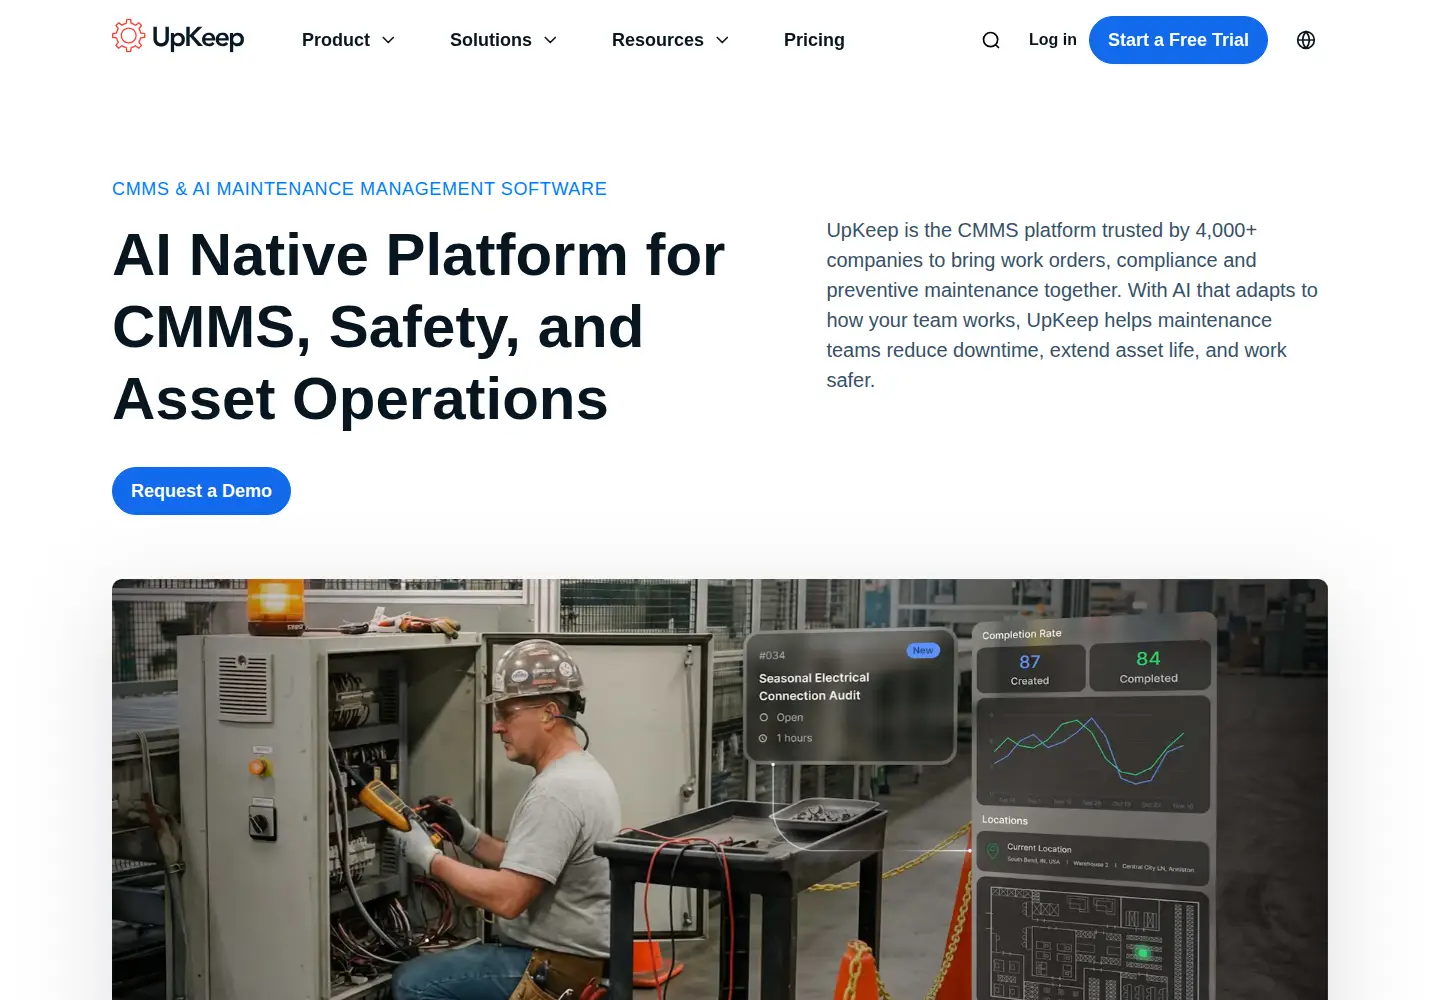Click the work order number #034

pos(772,655)
